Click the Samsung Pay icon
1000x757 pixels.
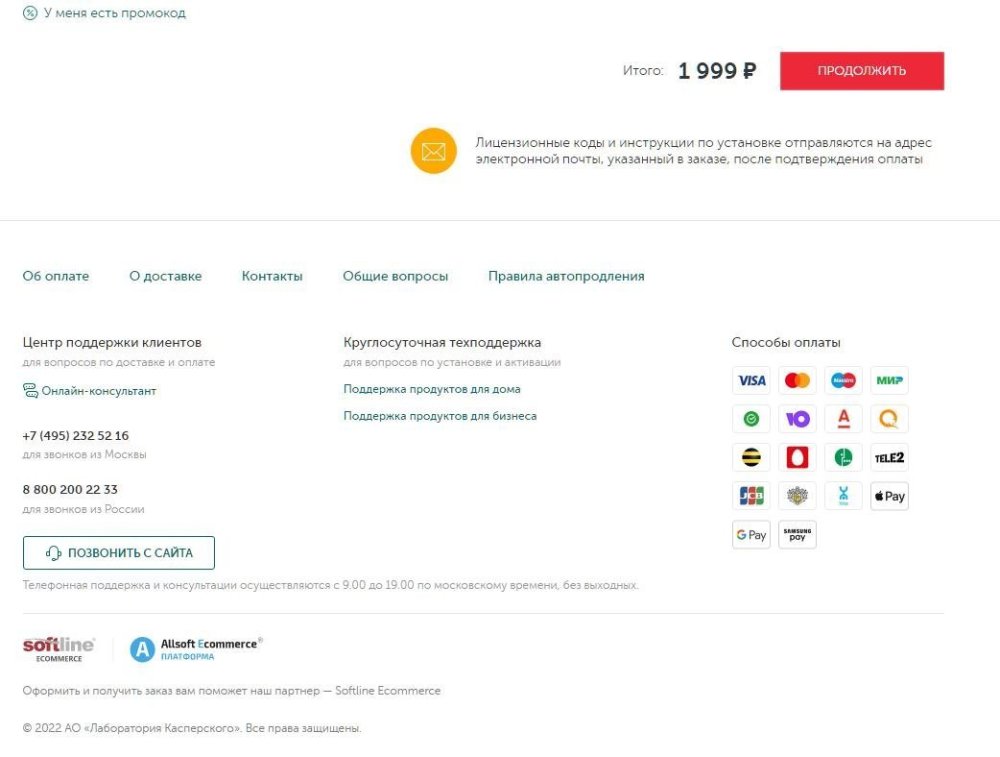click(x=797, y=535)
